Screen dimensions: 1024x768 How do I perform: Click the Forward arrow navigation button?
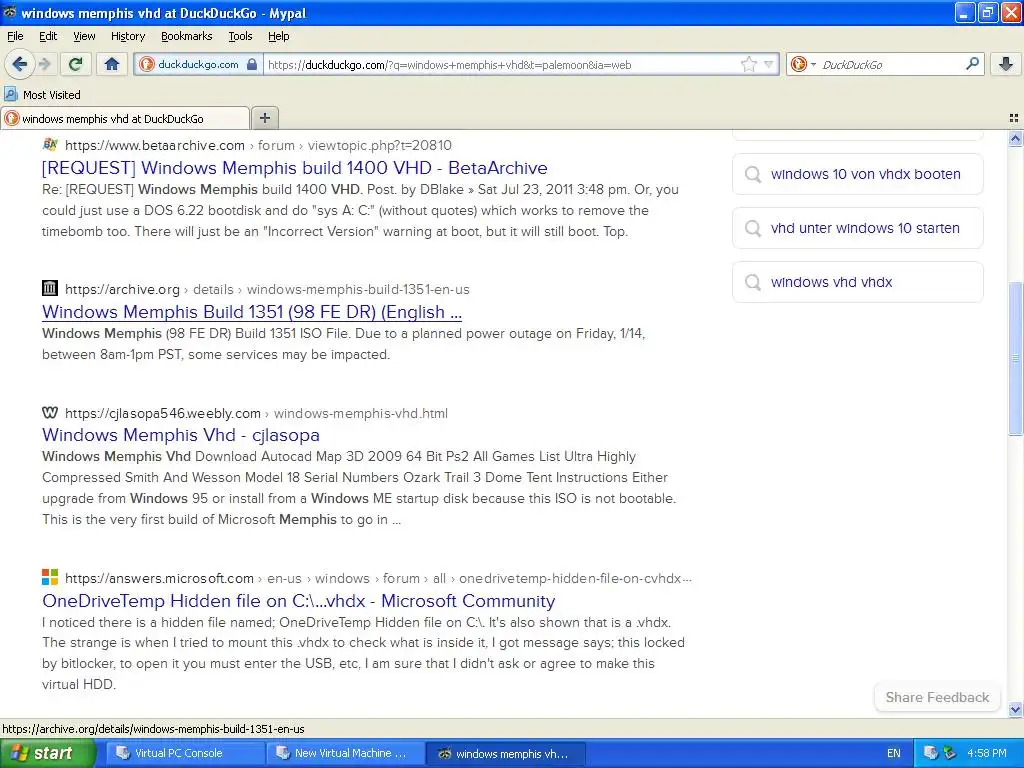pyautogui.click(x=44, y=64)
